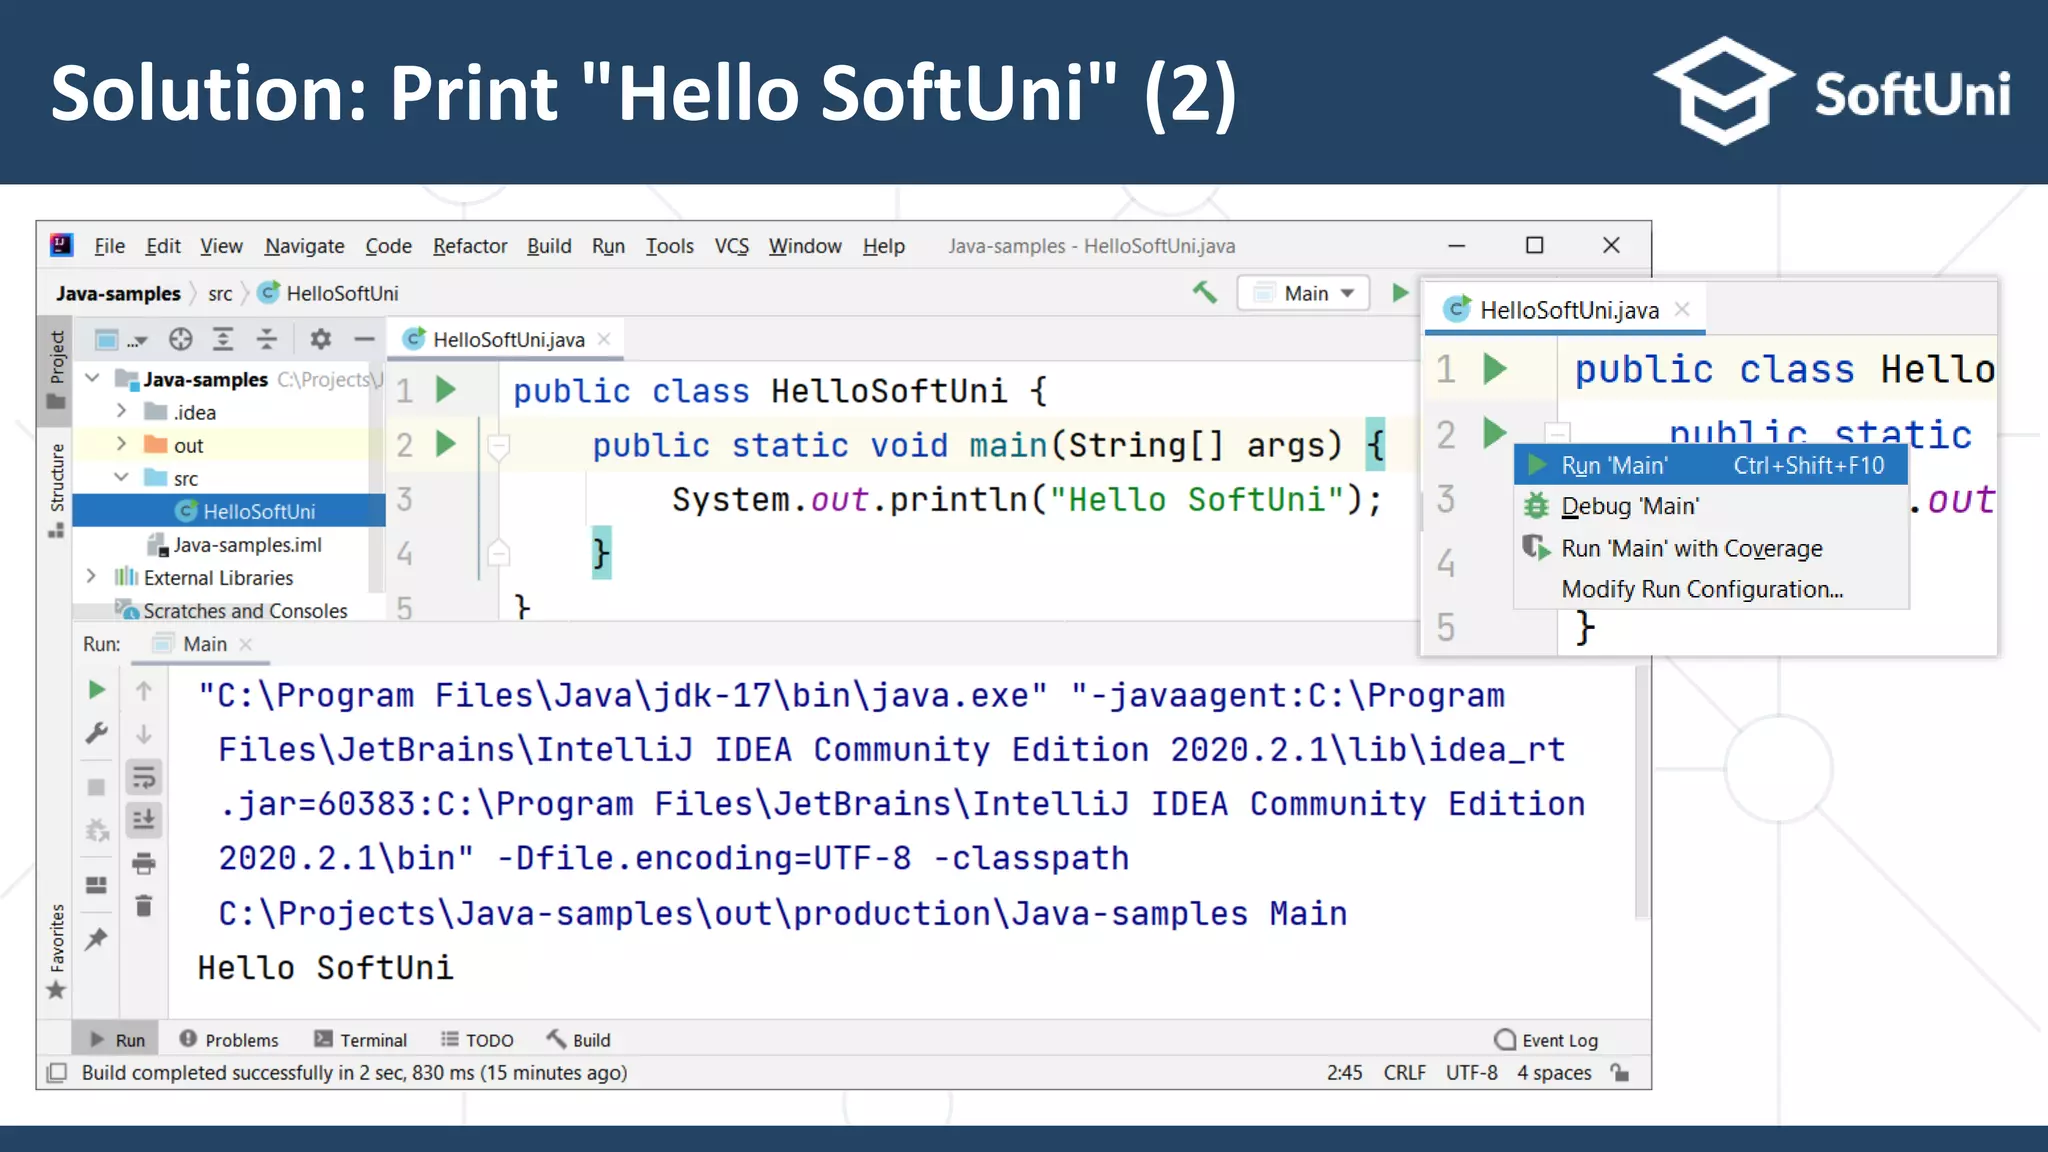Hide the Project panel with minus icon
Image resolution: width=2048 pixels, height=1152 pixels.
click(x=364, y=340)
